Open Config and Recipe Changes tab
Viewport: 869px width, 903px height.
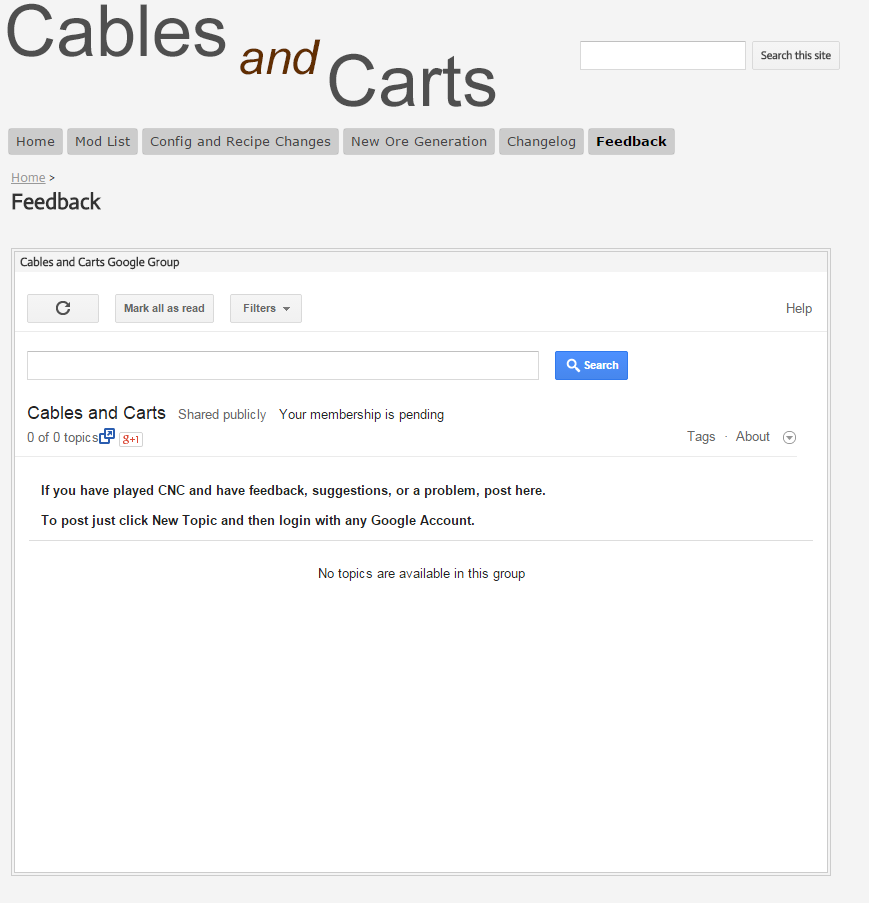[x=240, y=141]
